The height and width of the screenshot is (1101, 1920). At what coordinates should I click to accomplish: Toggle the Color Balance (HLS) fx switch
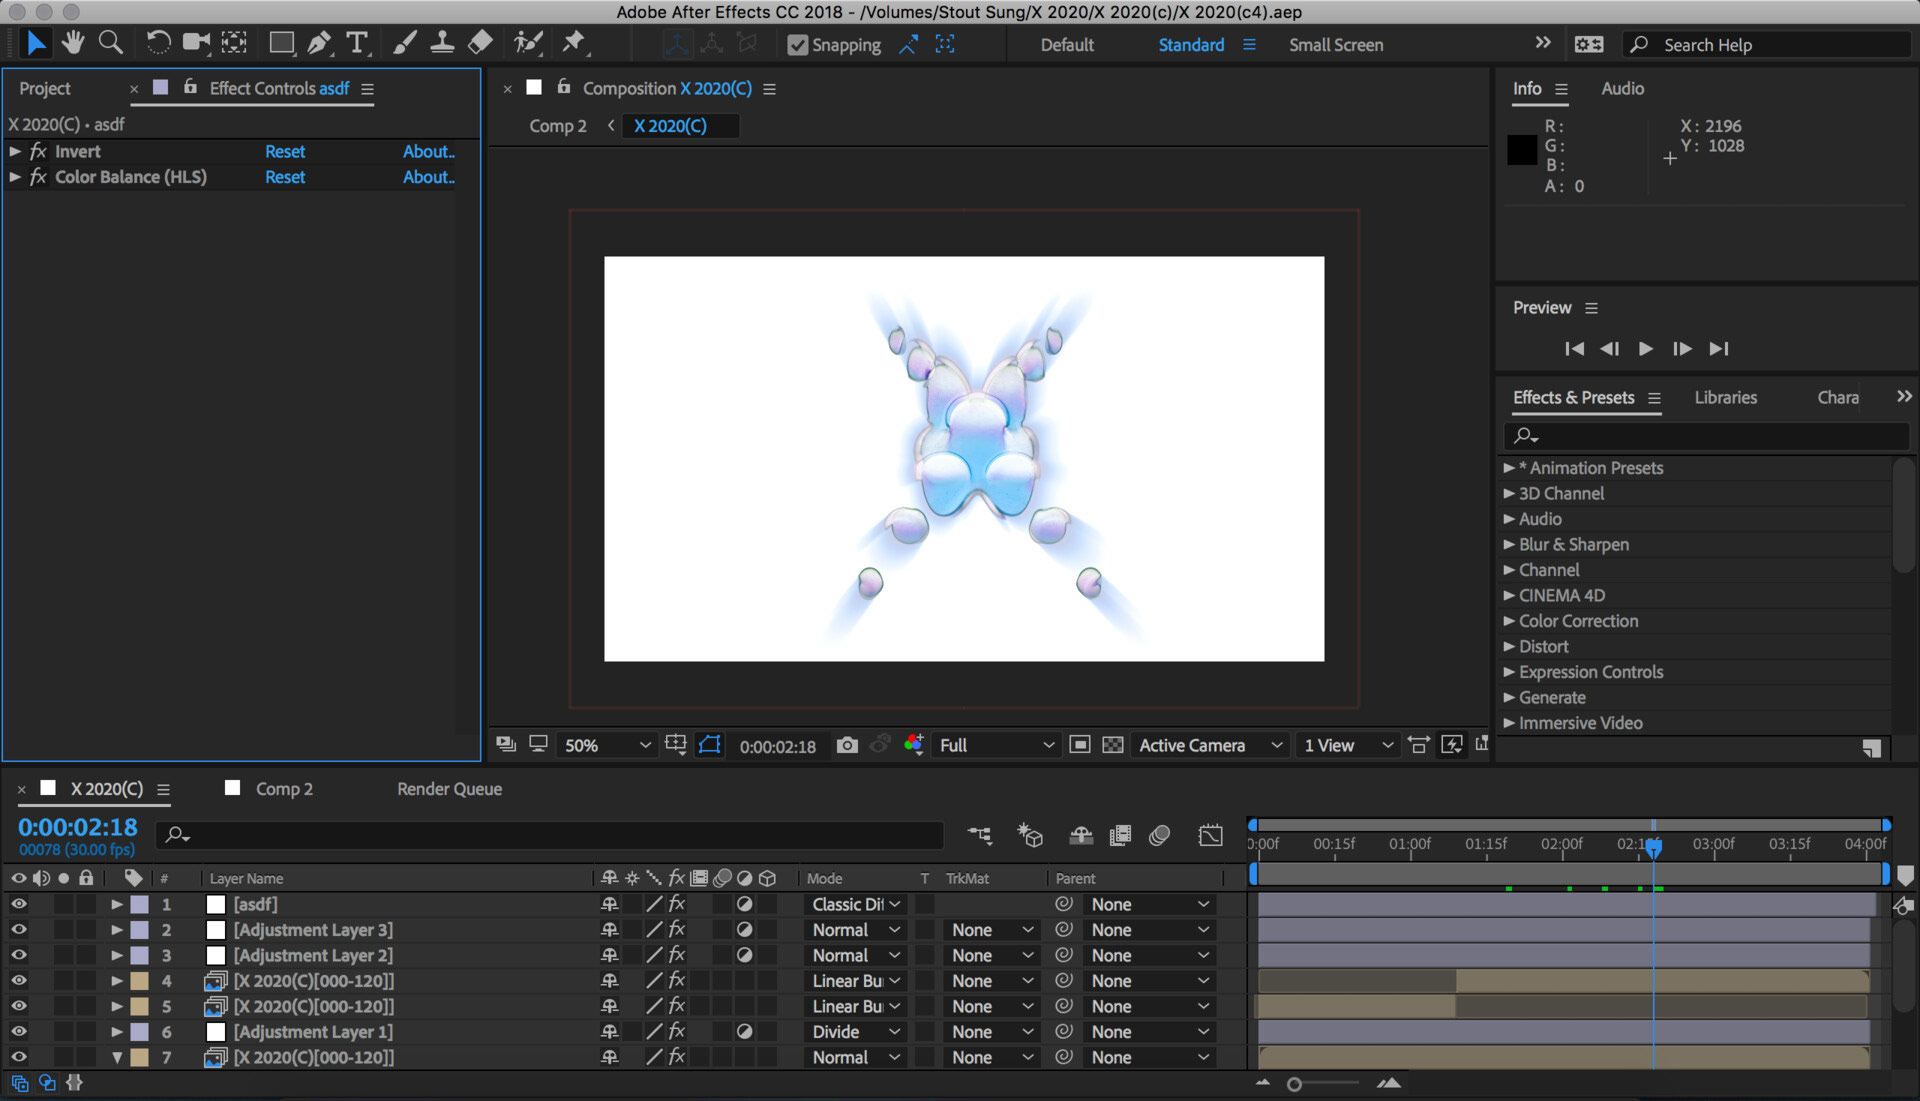tap(38, 177)
